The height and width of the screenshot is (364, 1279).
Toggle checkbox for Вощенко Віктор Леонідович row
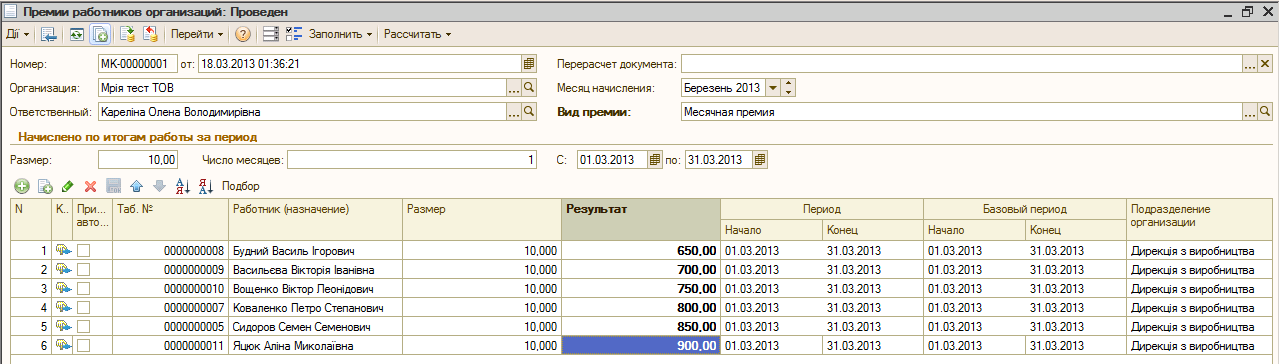(84, 289)
